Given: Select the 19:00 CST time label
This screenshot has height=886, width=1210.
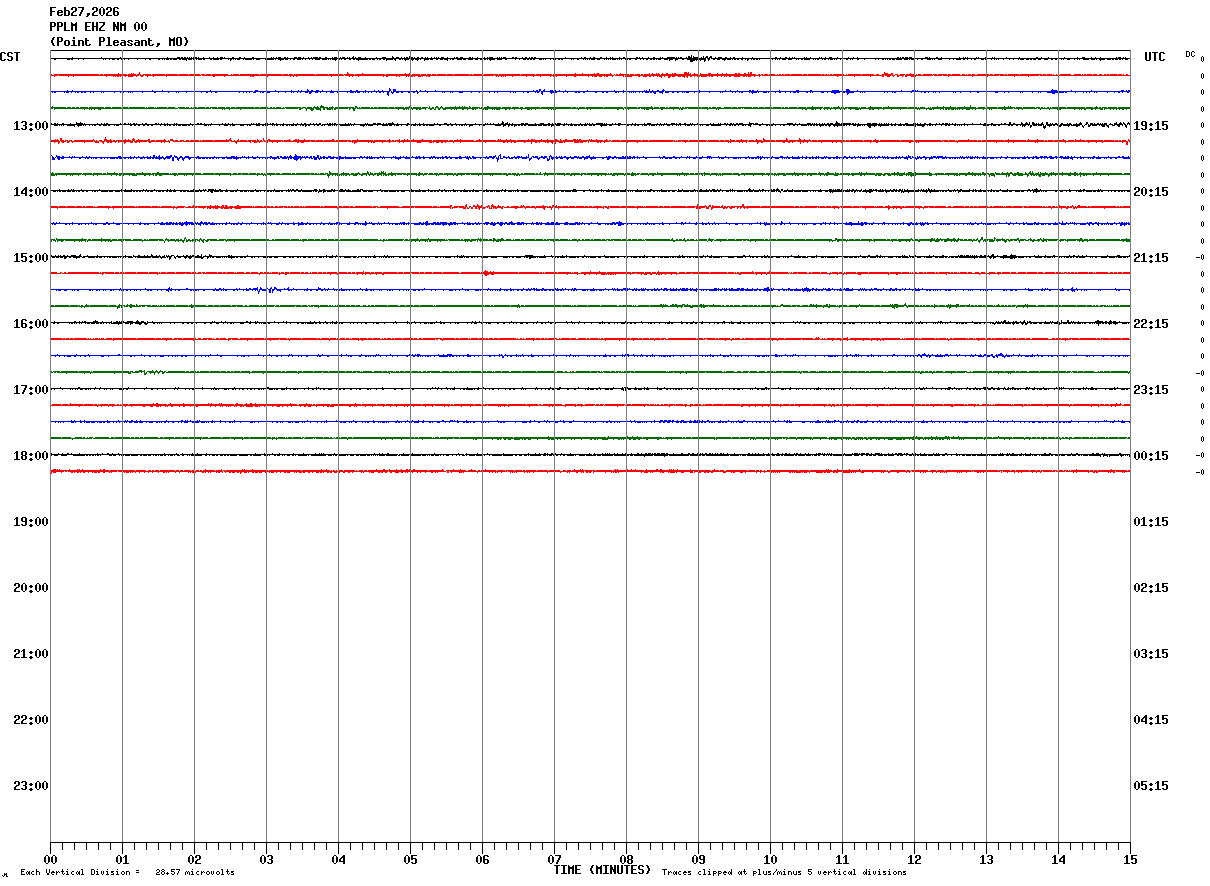Looking at the screenshot, I should [x=31, y=522].
